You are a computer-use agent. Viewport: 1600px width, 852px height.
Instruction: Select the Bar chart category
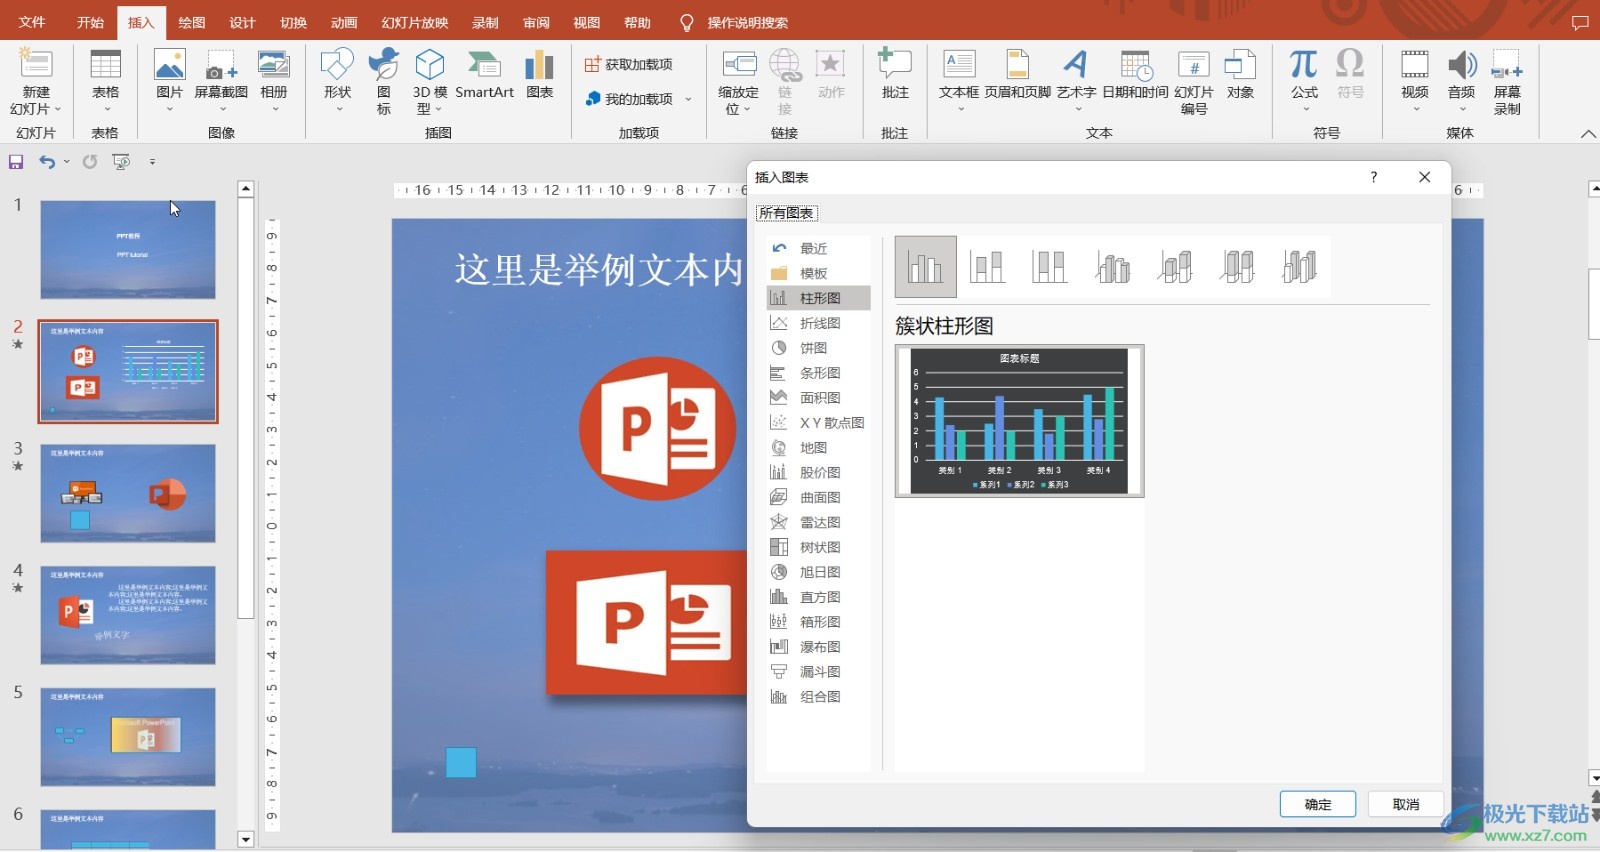818,373
